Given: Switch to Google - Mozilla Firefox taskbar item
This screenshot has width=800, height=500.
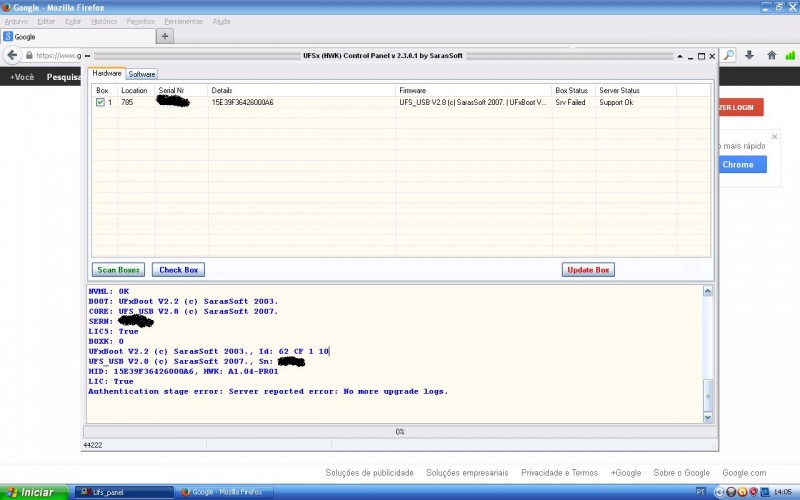Looking at the screenshot, I should point(224,492).
